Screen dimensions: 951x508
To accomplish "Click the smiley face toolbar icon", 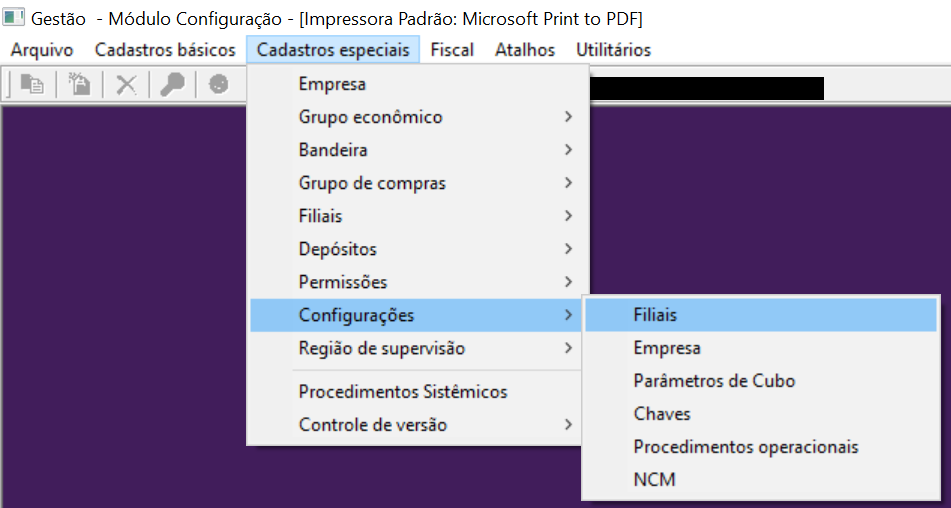I will (218, 85).
